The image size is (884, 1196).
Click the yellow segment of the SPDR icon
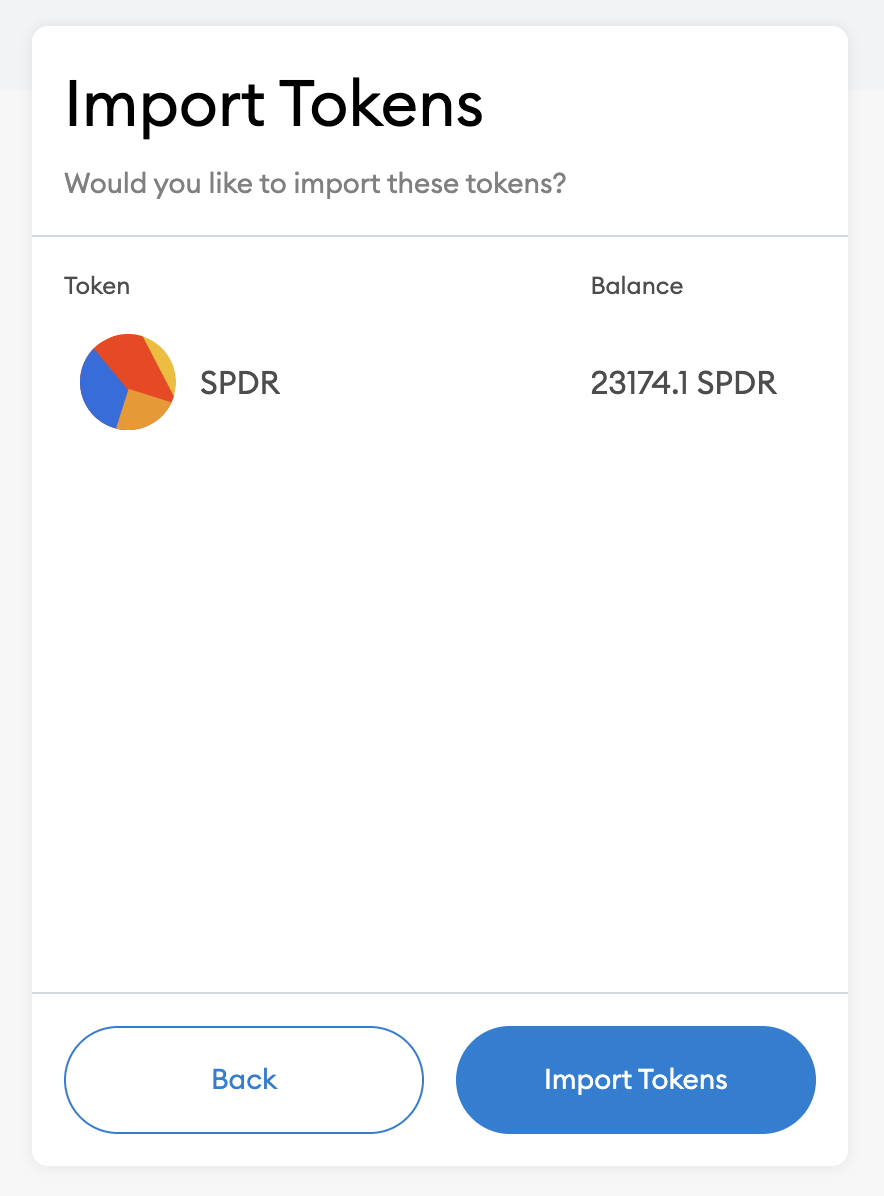coord(163,365)
